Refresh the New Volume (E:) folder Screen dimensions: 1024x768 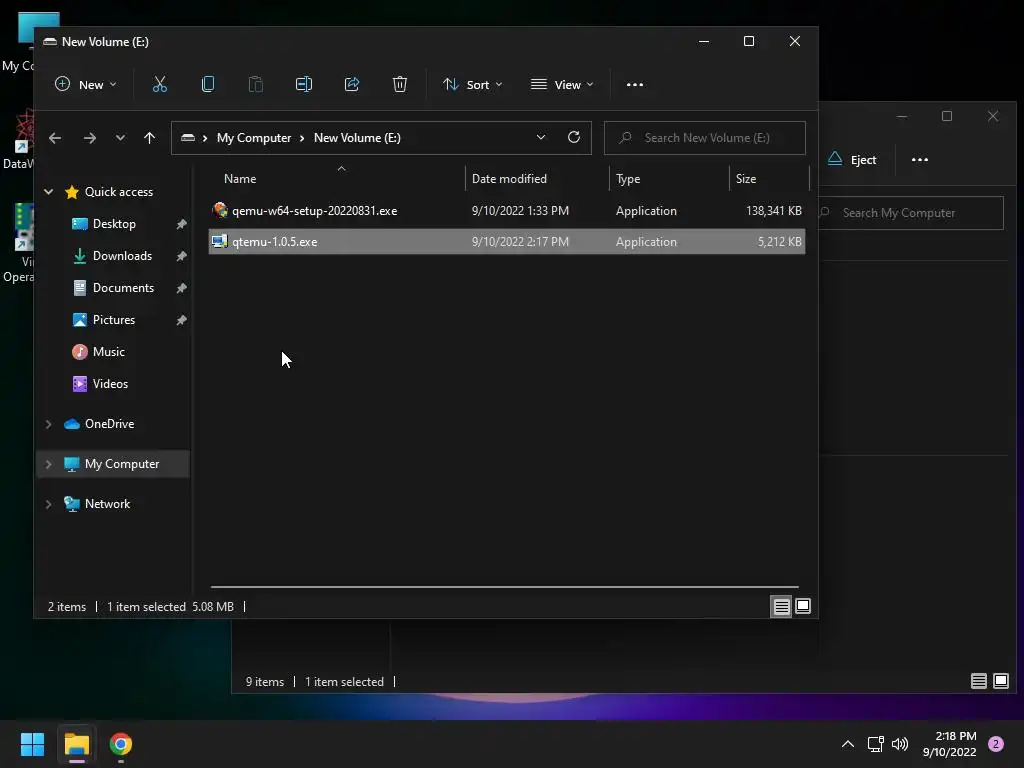(x=574, y=137)
